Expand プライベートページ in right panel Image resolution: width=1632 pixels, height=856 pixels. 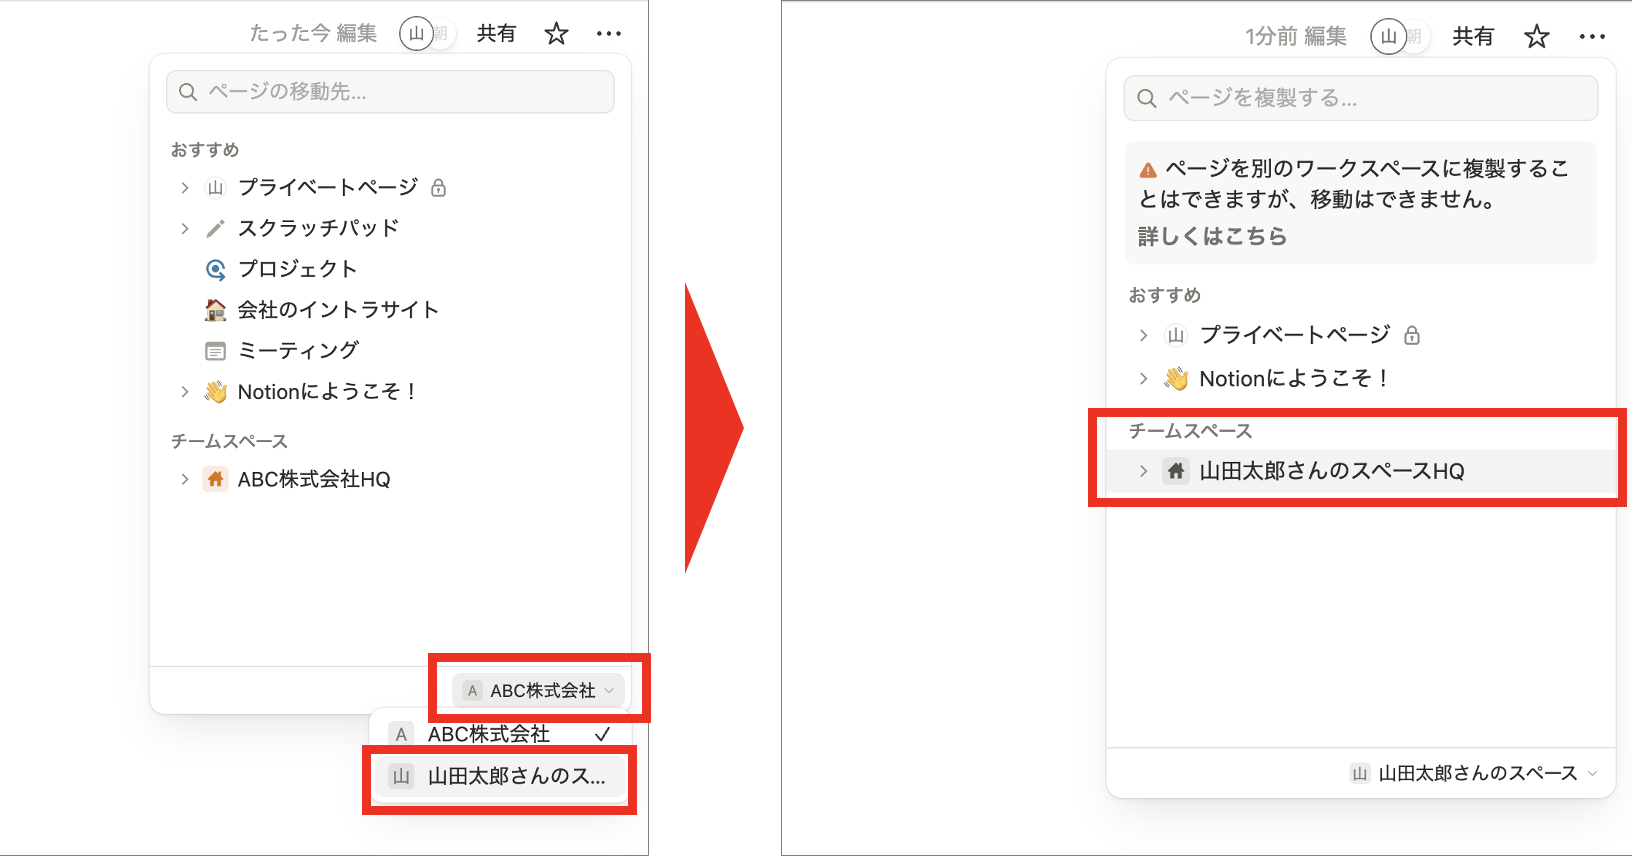pyautogui.click(x=1143, y=335)
